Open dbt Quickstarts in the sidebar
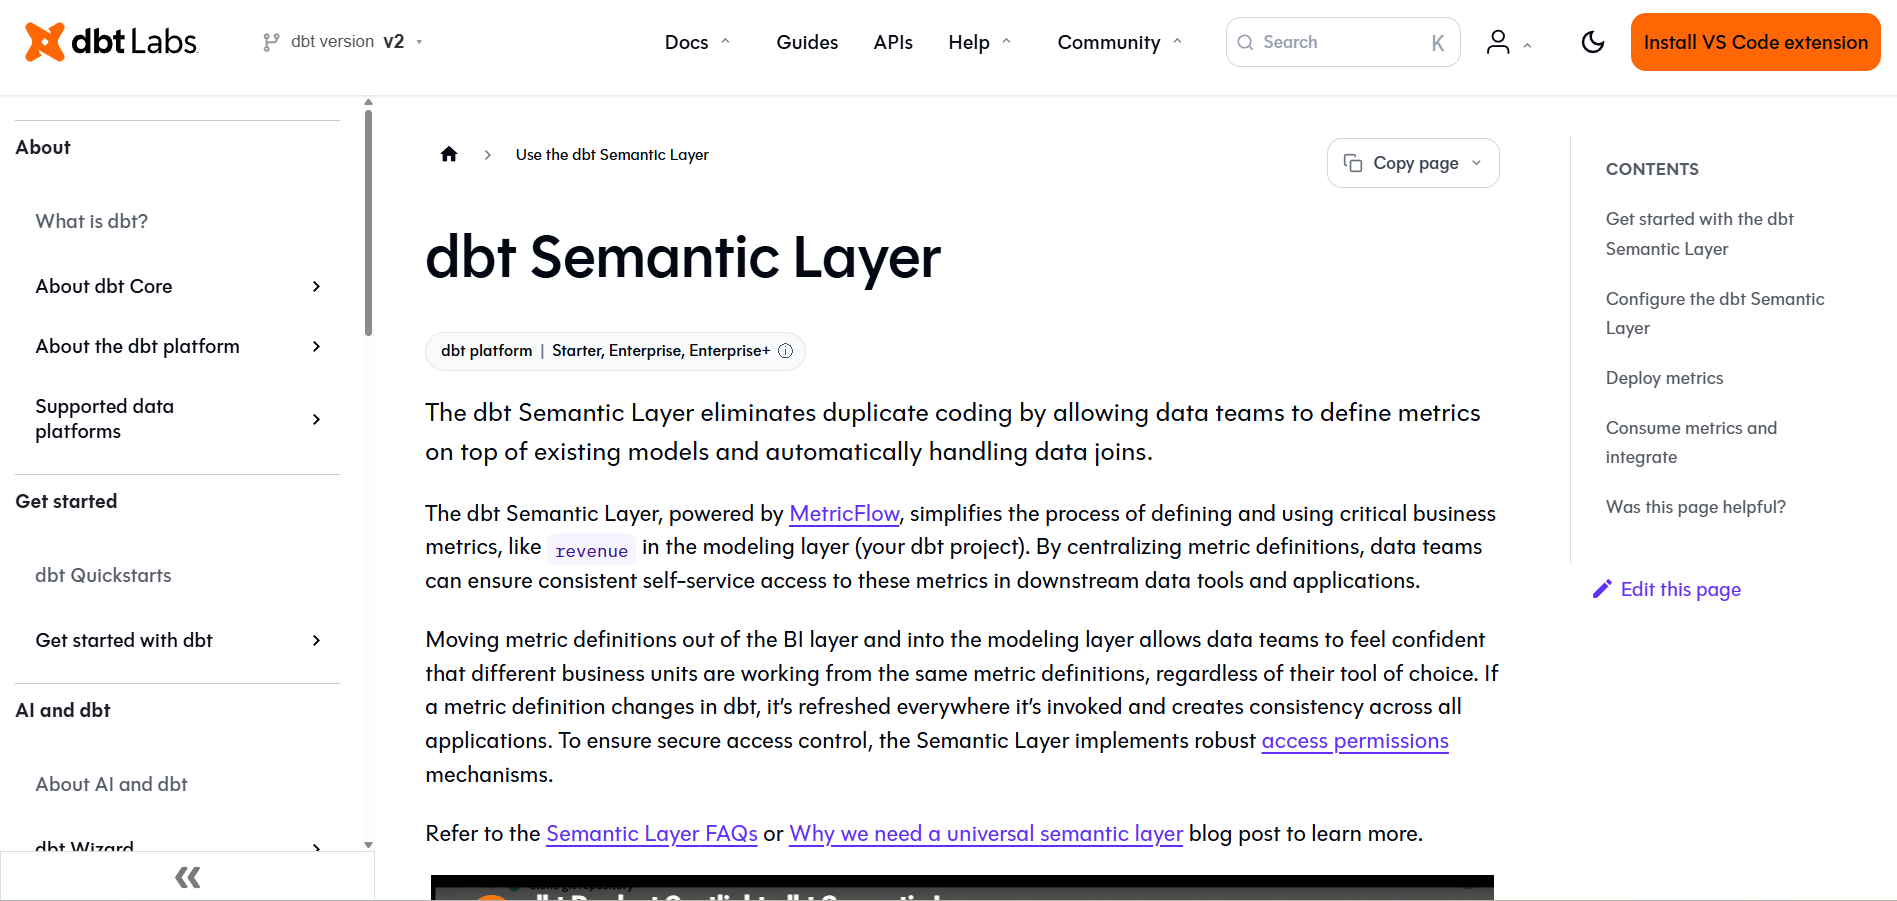Image resolution: width=1897 pixels, height=901 pixels. (104, 575)
